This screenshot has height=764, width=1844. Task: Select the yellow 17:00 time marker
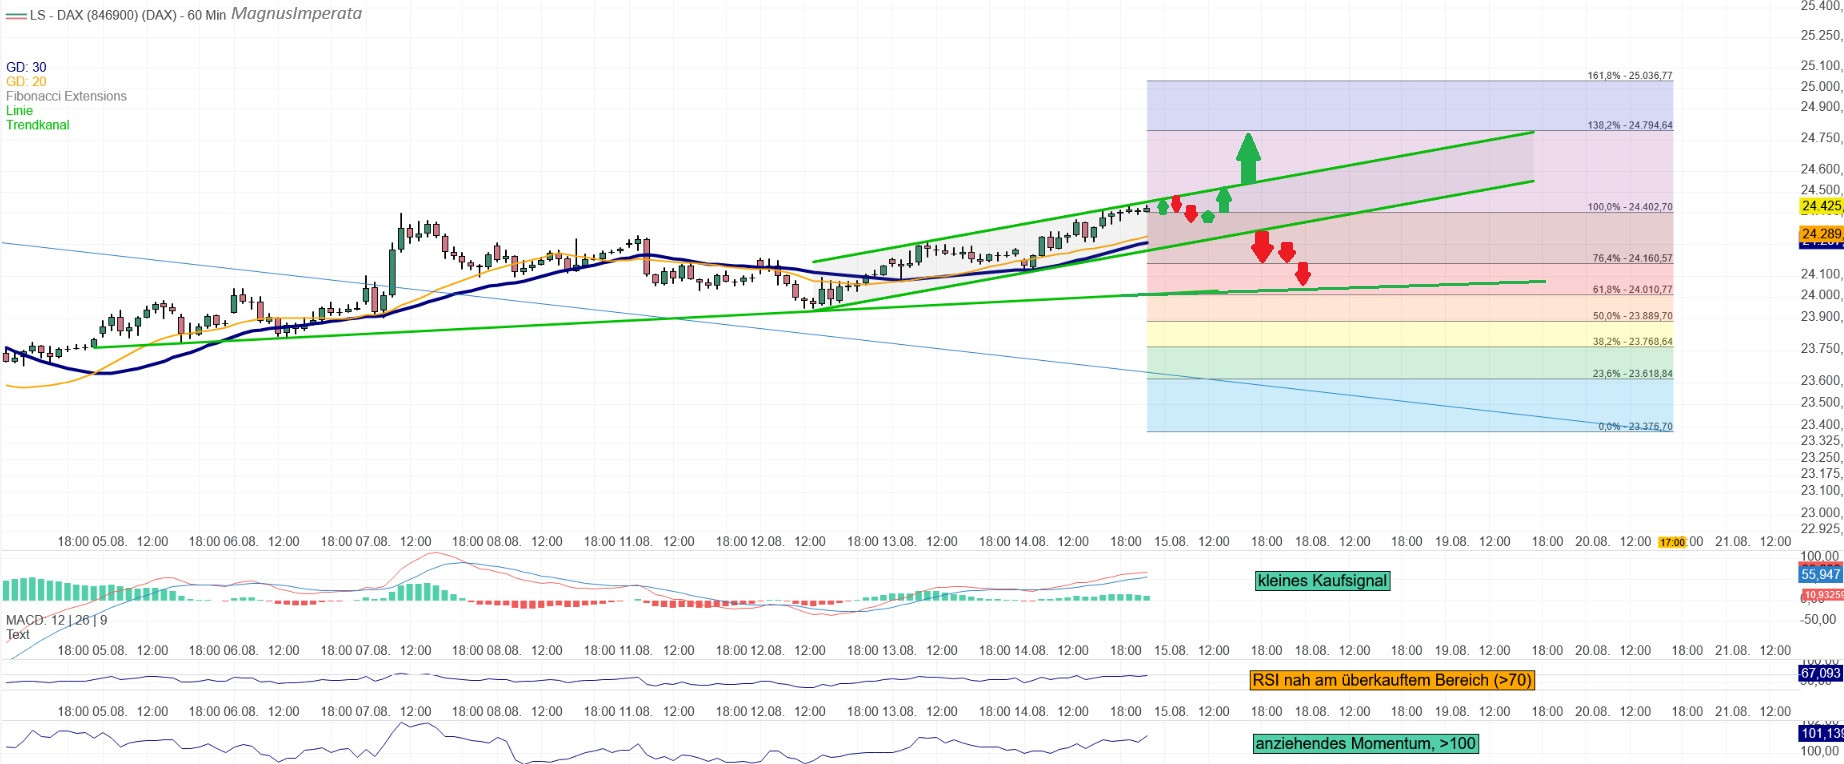tap(1672, 542)
